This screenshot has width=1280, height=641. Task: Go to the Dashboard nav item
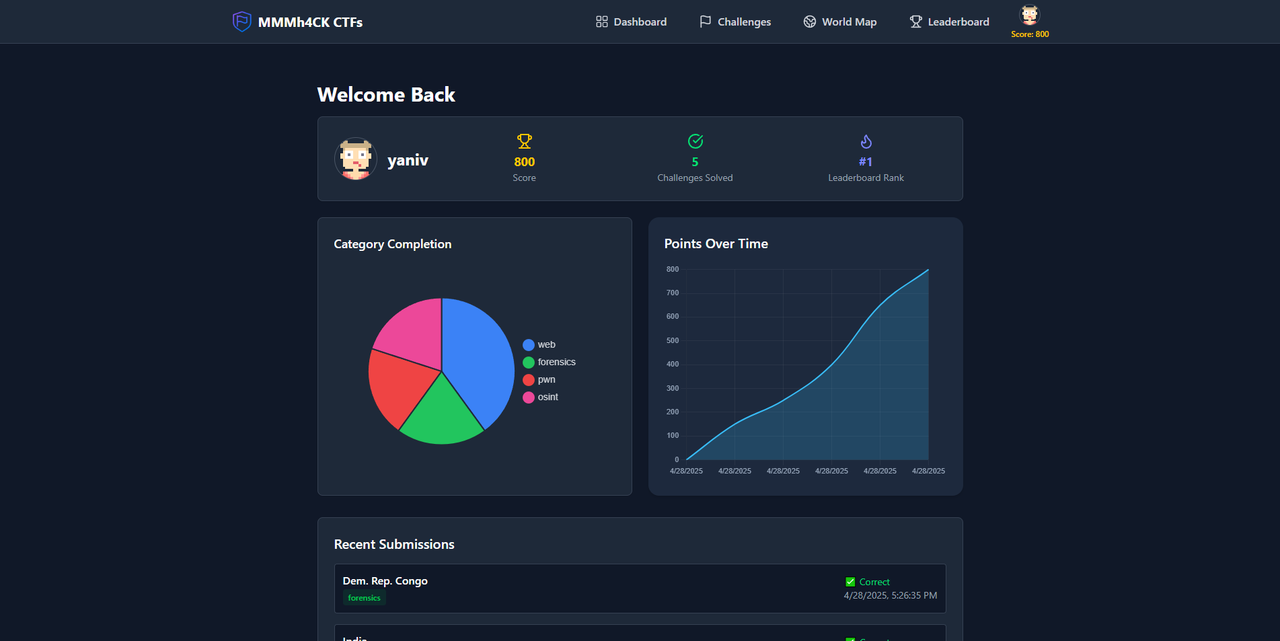coord(631,21)
